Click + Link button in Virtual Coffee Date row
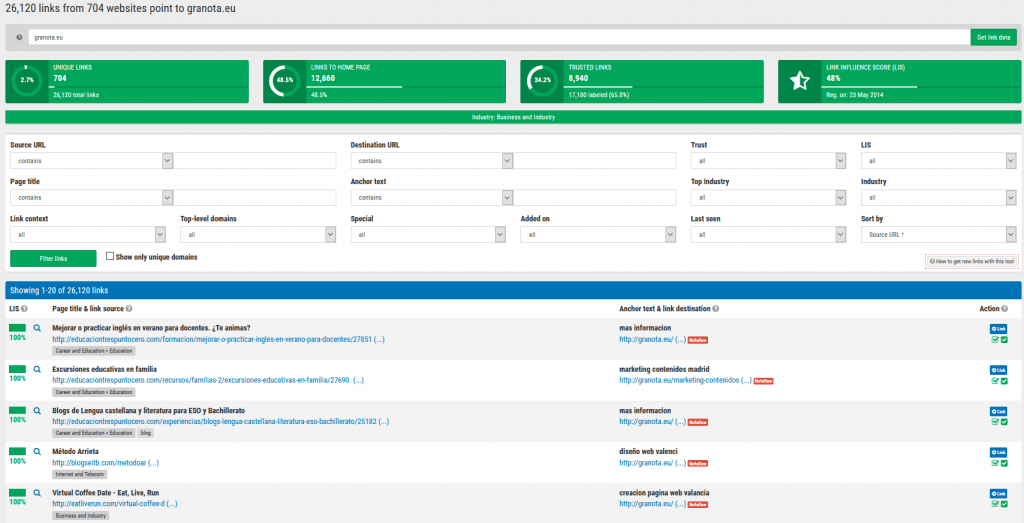 pos(999,494)
